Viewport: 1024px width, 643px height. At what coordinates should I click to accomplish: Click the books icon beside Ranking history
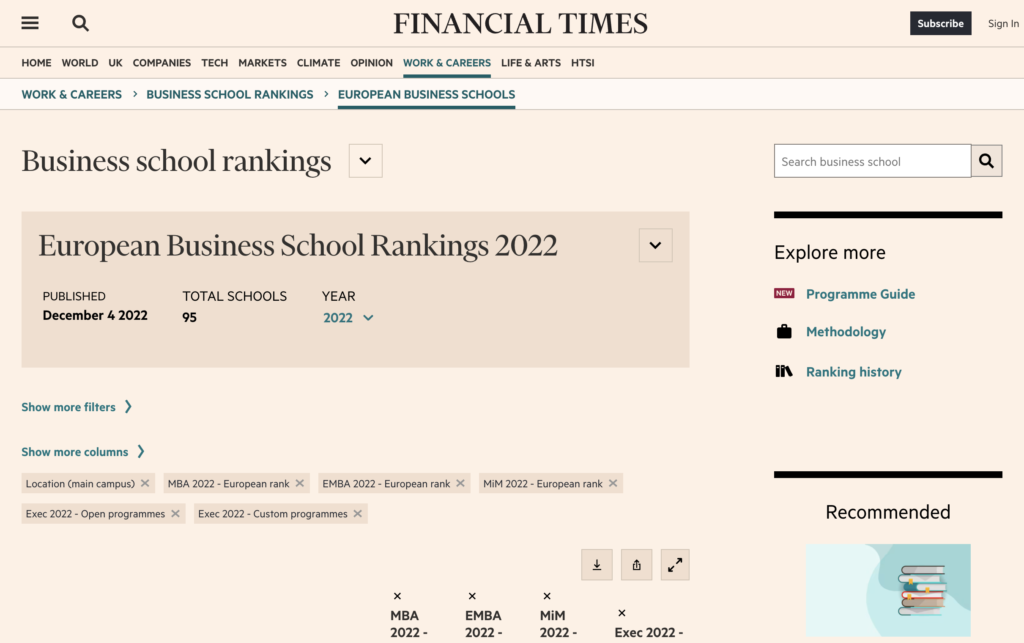pyautogui.click(x=784, y=371)
